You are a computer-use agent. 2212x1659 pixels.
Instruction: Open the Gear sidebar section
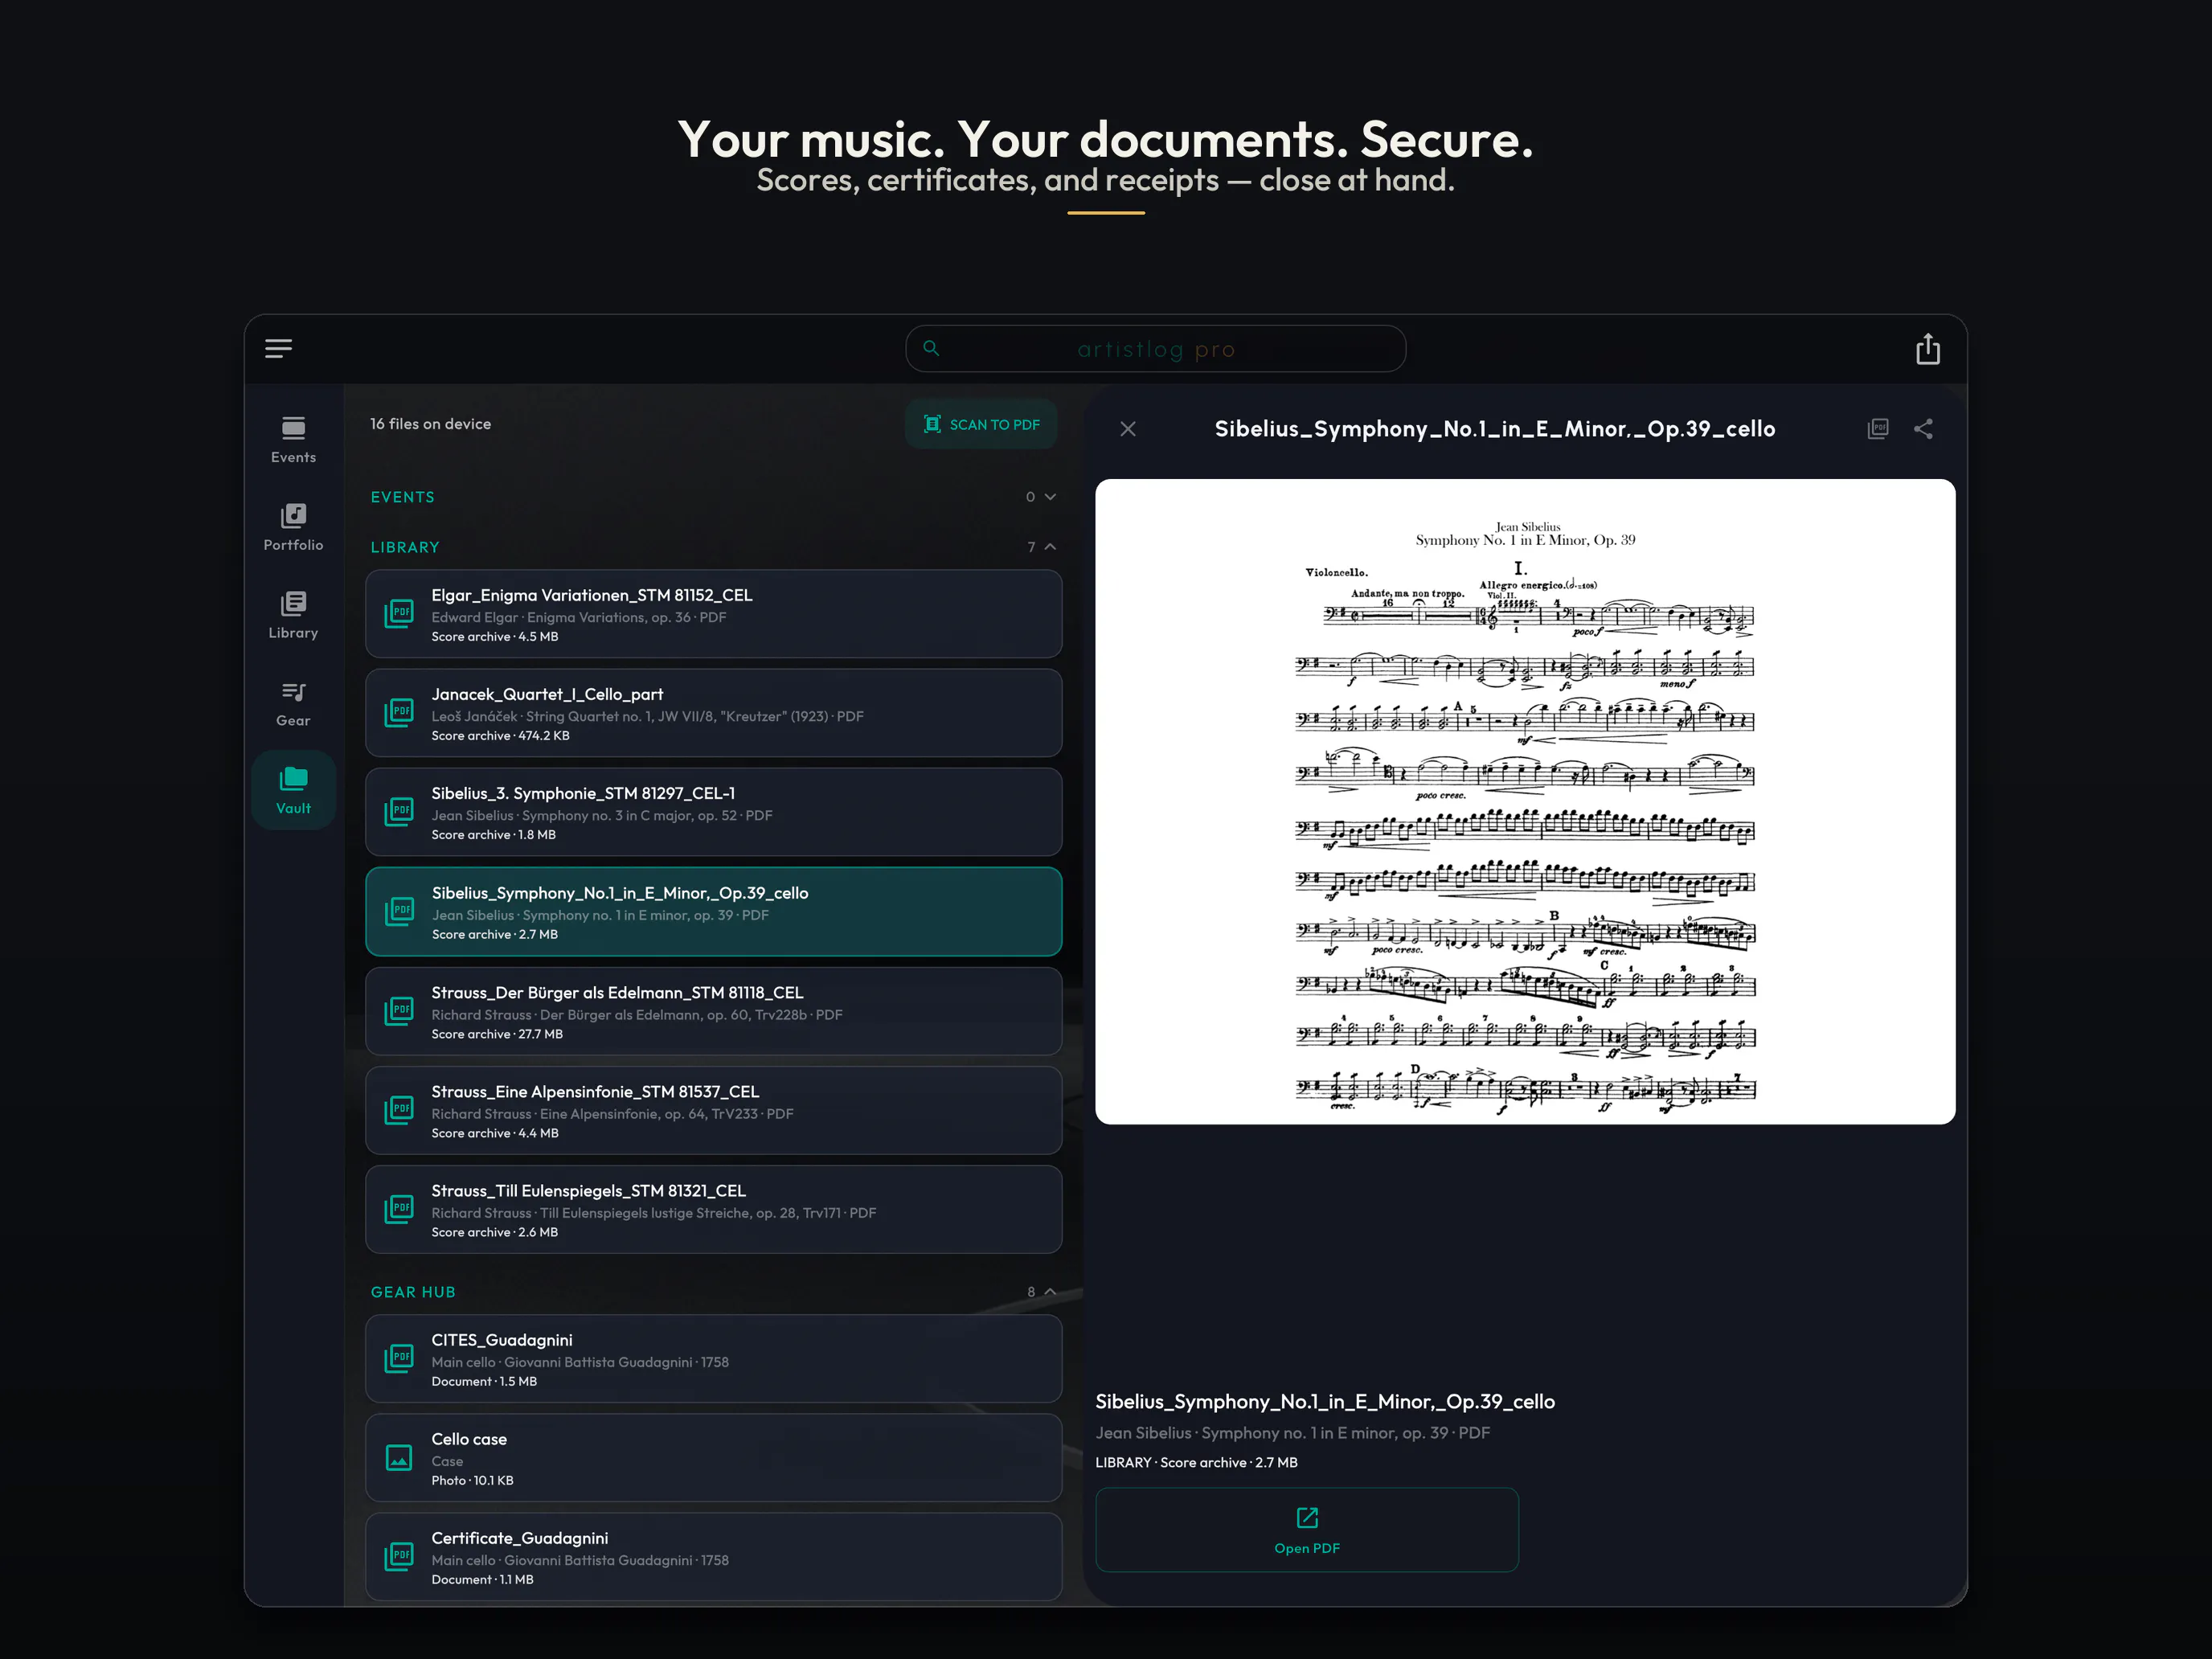click(x=293, y=703)
